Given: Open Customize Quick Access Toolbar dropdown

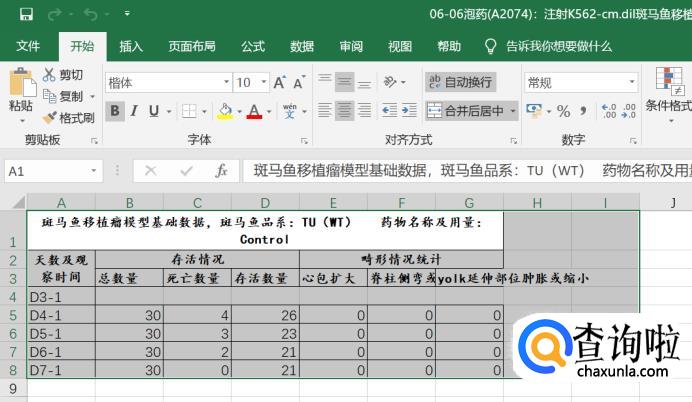Looking at the screenshot, I should click(x=127, y=14).
